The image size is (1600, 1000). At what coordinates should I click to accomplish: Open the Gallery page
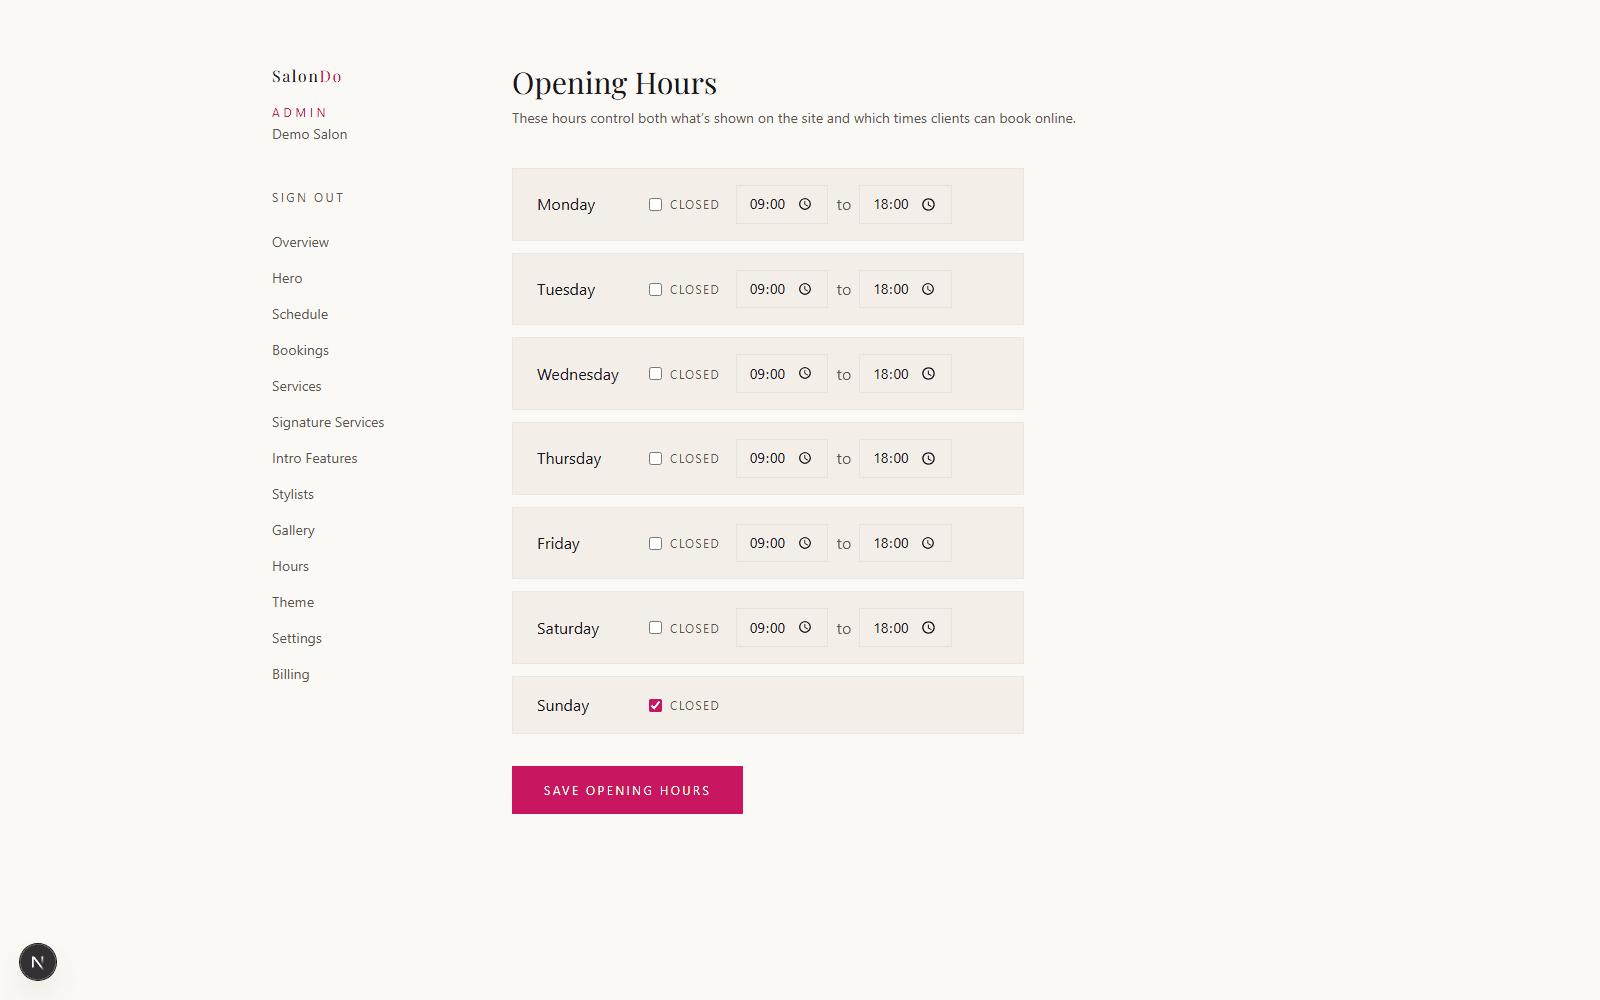(293, 530)
